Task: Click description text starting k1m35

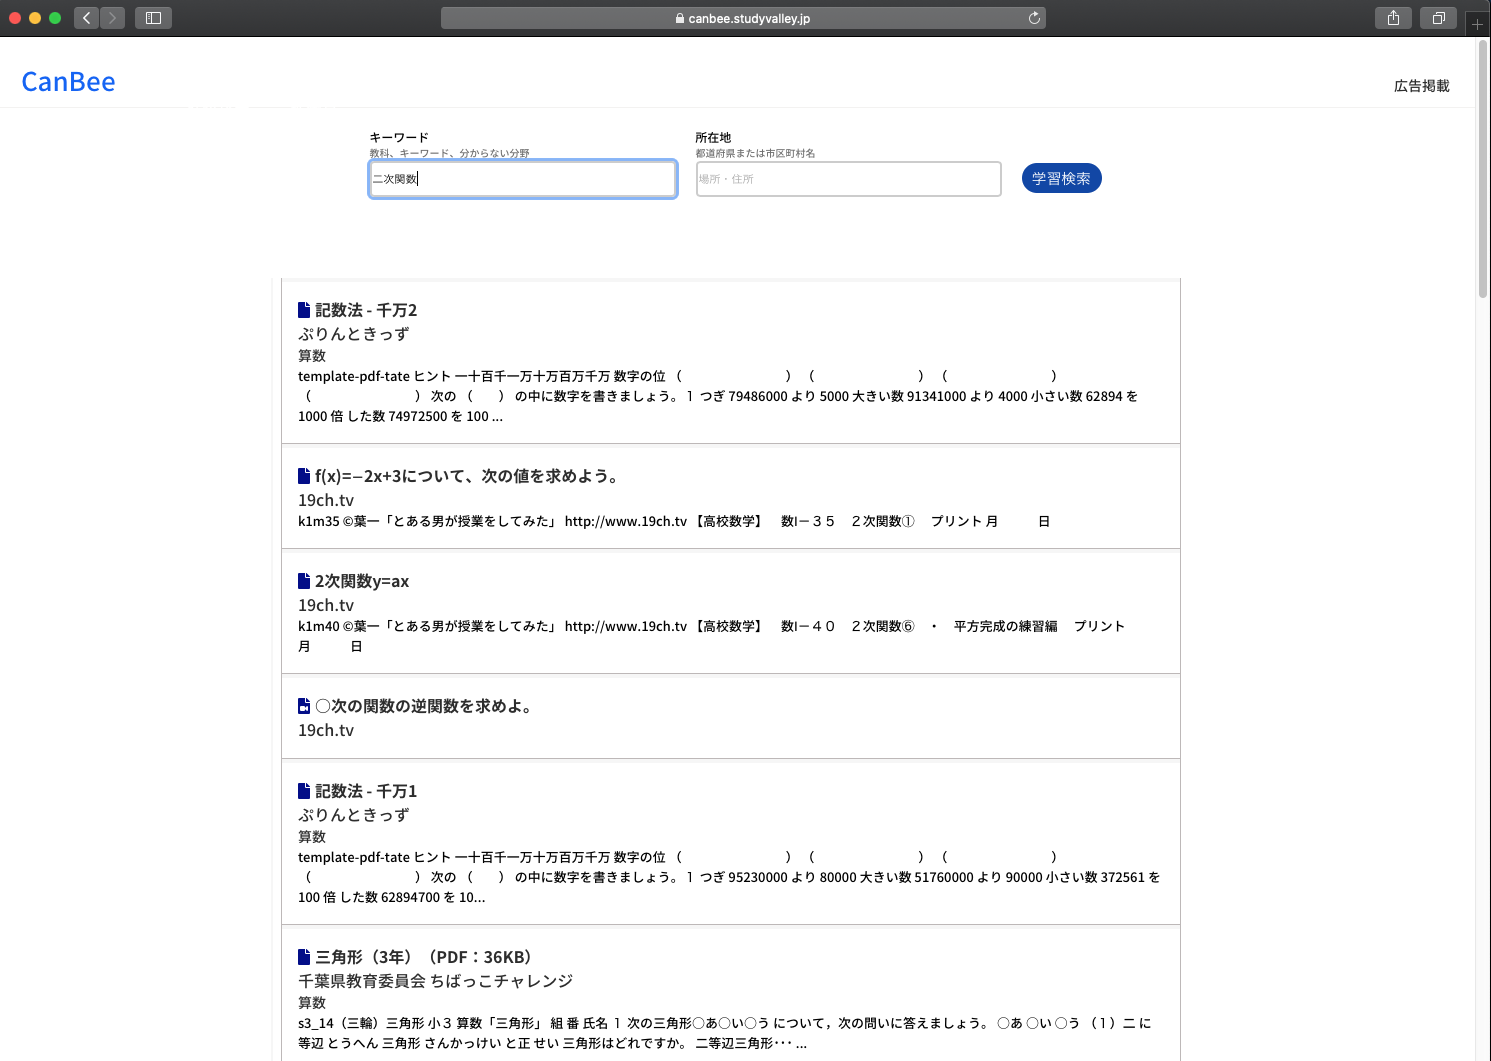Action: (x=674, y=521)
